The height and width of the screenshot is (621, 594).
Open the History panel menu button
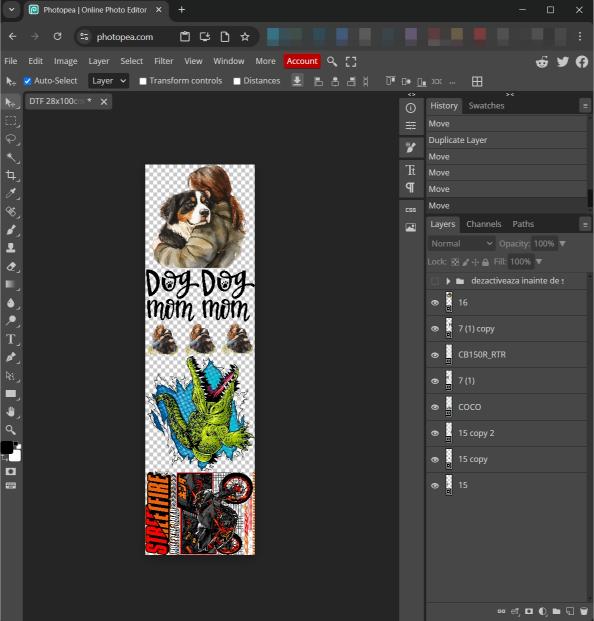[x=585, y=106]
